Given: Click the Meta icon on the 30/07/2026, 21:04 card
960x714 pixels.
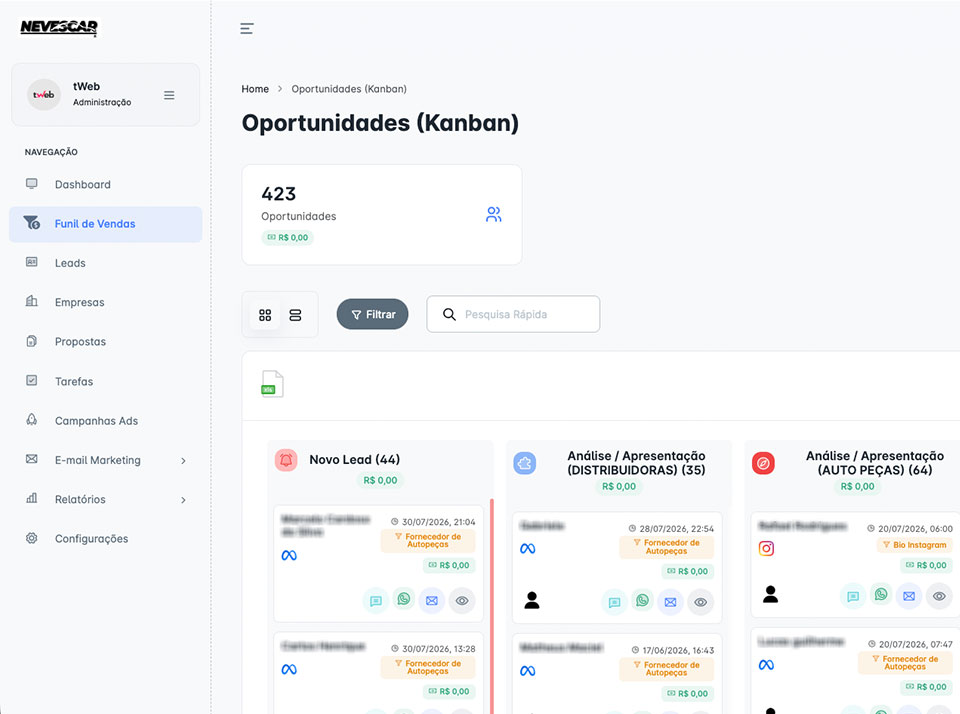Looking at the screenshot, I should coord(289,555).
